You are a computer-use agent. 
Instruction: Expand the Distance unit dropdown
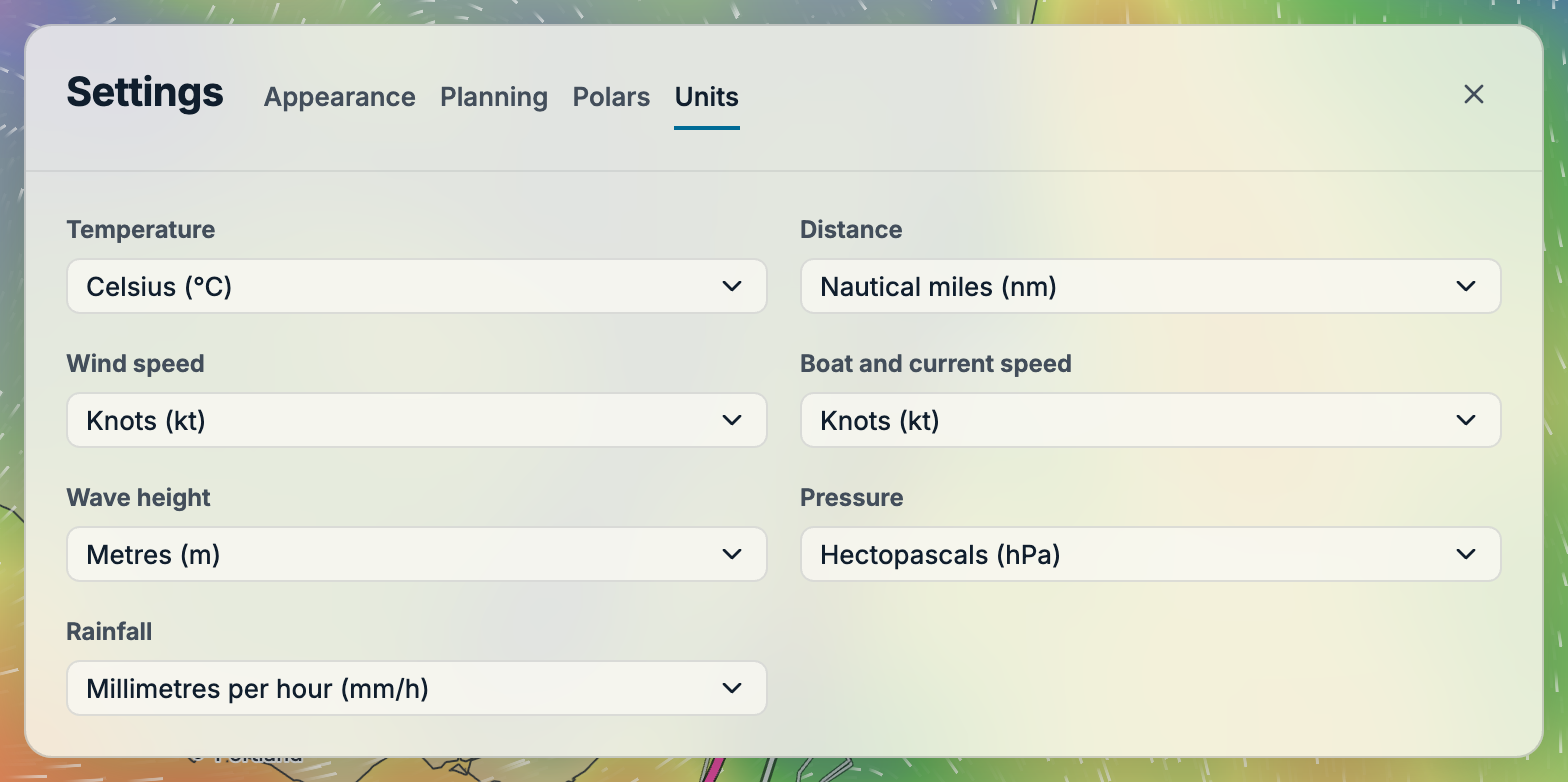[1151, 286]
